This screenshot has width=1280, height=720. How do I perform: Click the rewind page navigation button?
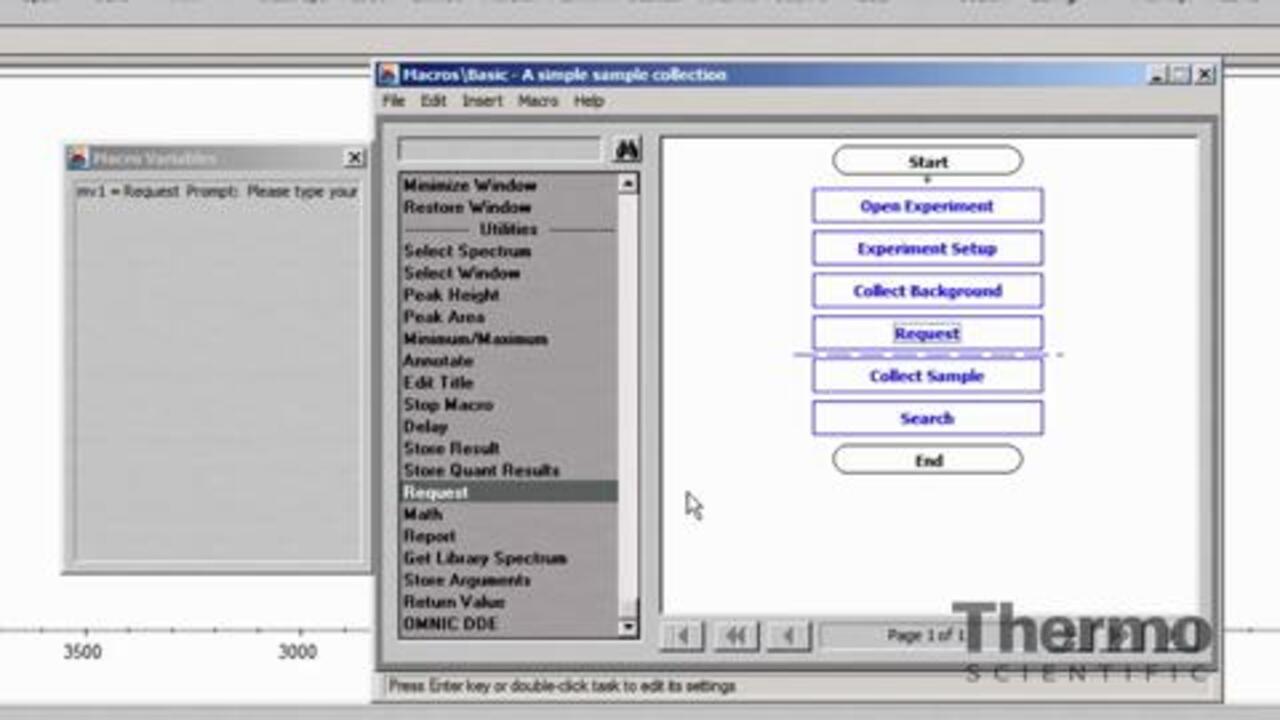tap(736, 636)
